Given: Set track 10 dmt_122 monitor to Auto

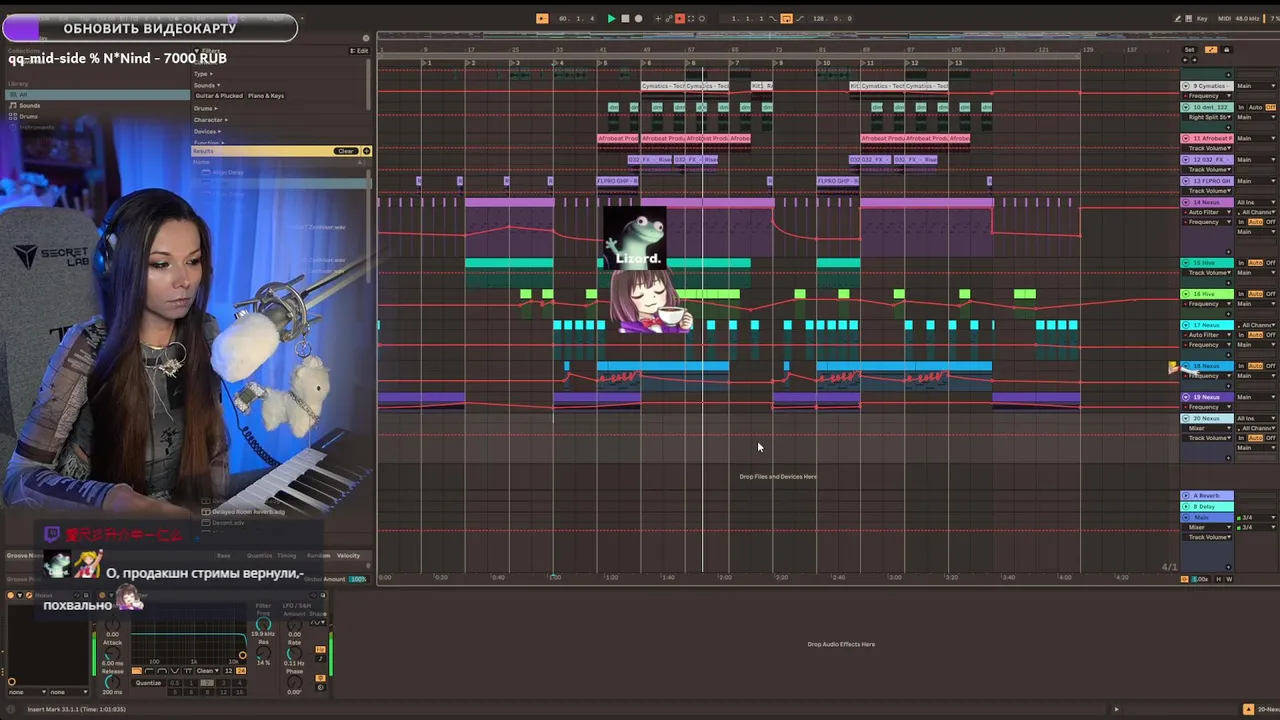Looking at the screenshot, I should pyautogui.click(x=1255, y=107).
